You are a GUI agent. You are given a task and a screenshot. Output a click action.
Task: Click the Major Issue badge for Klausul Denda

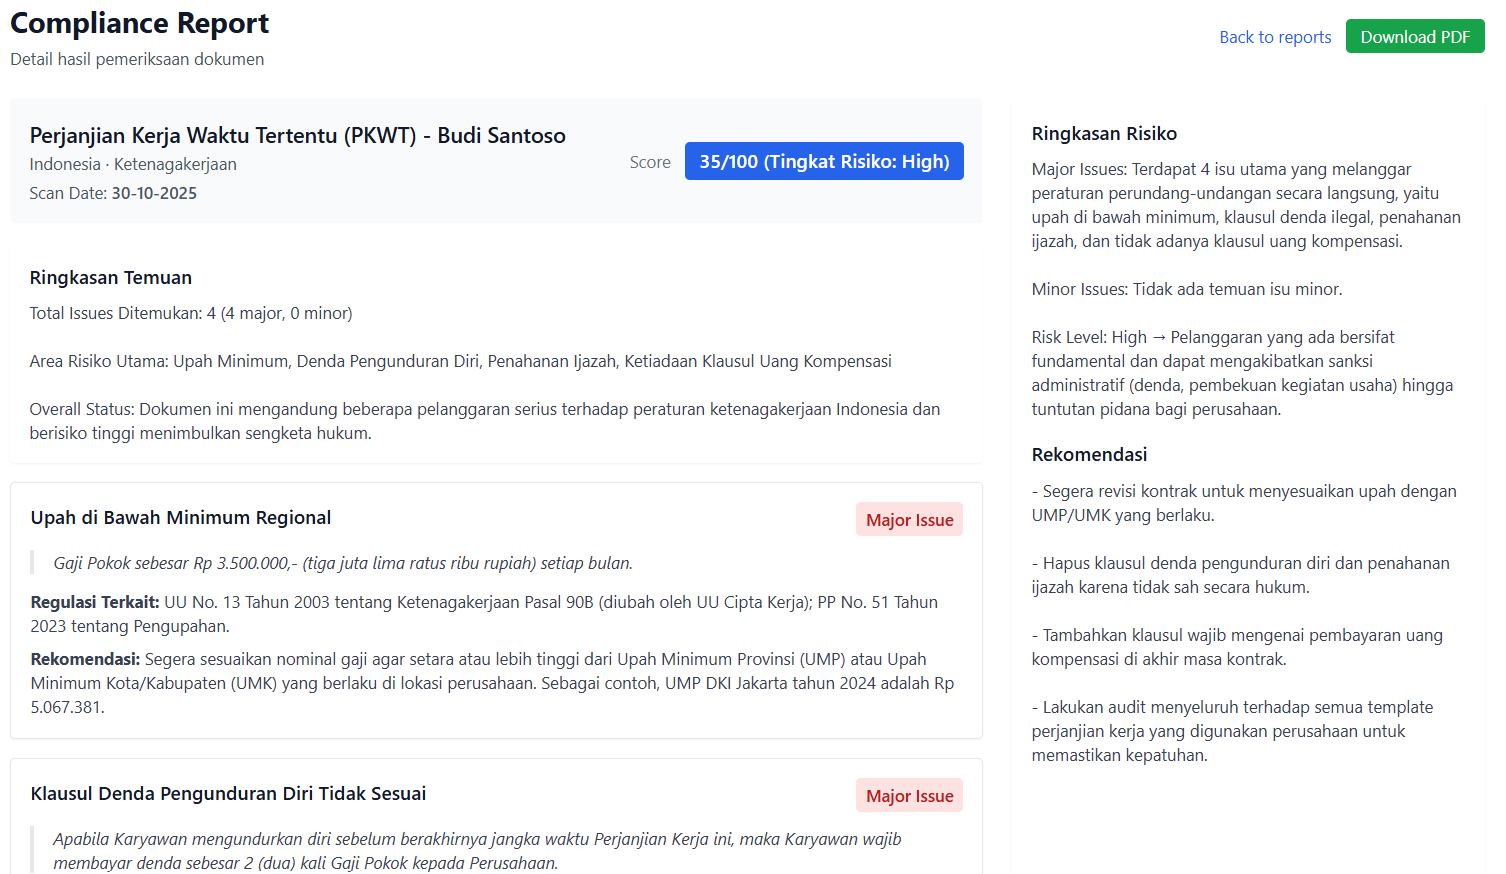pyautogui.click(x=909, y=796)
